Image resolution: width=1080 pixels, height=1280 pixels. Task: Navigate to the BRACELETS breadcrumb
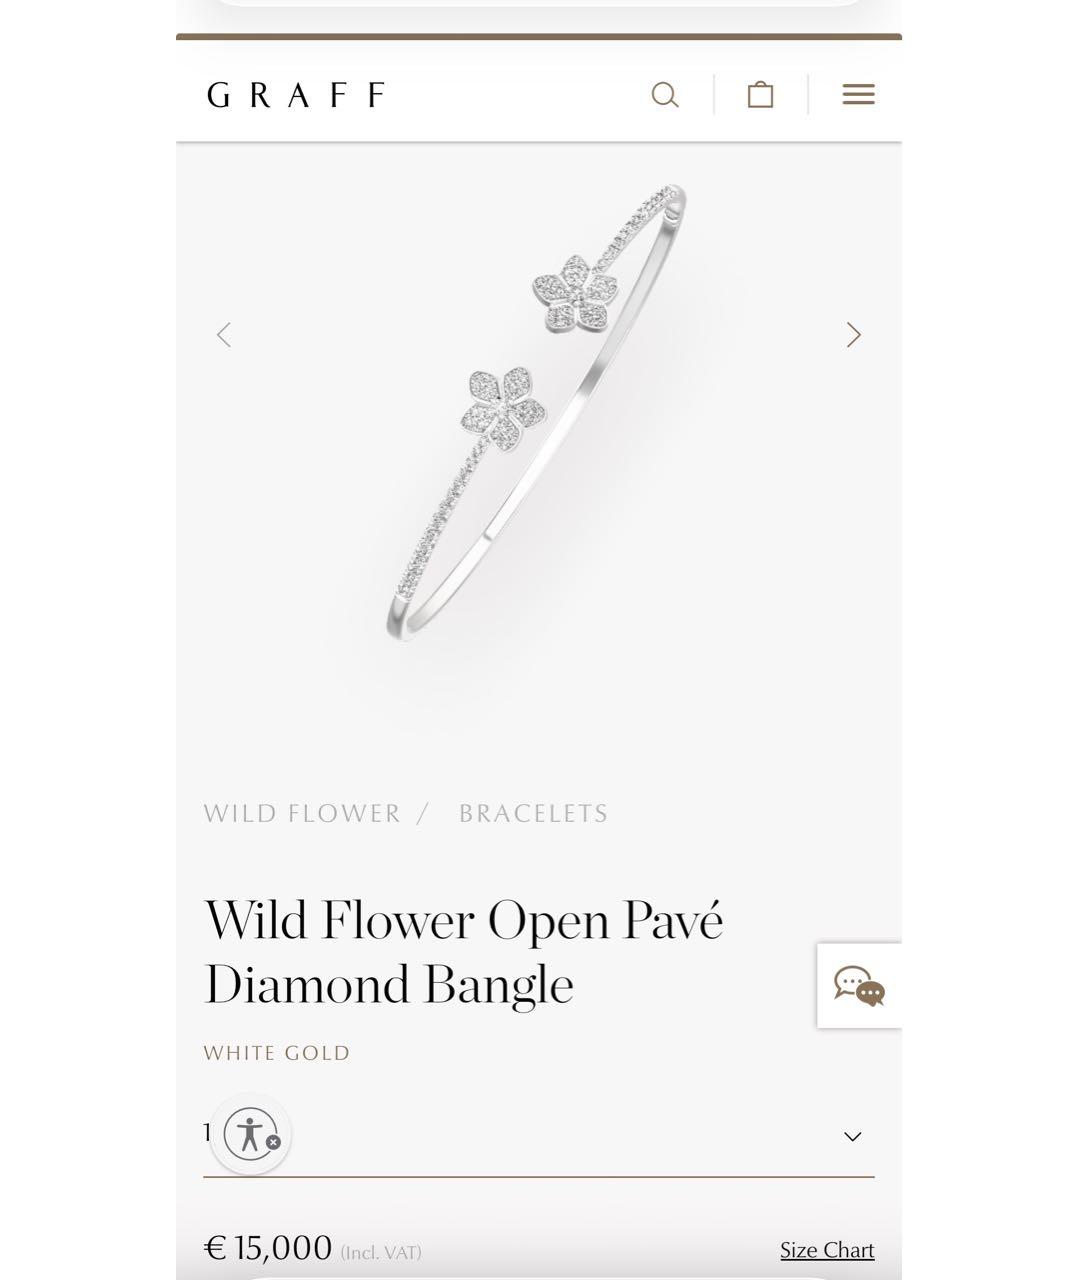click(x=533, y=813)
